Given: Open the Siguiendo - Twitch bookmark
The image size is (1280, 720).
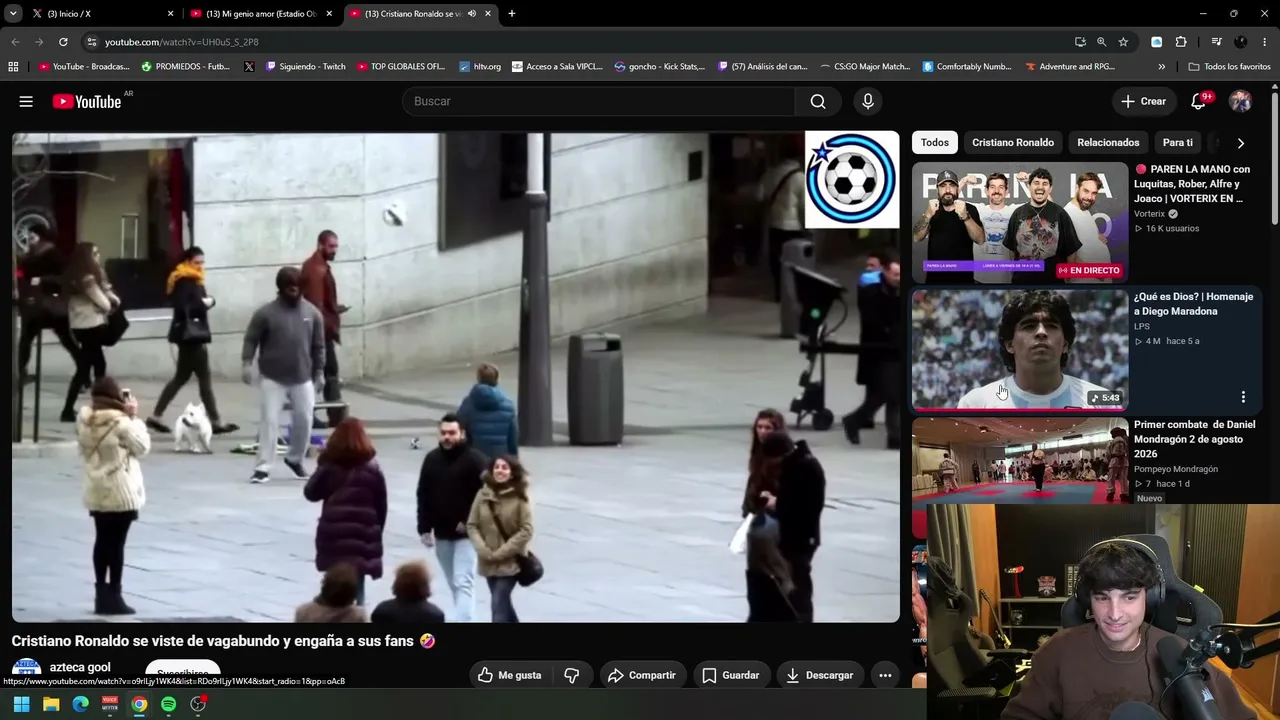Looking at the screenshot, I should point(305,67).
